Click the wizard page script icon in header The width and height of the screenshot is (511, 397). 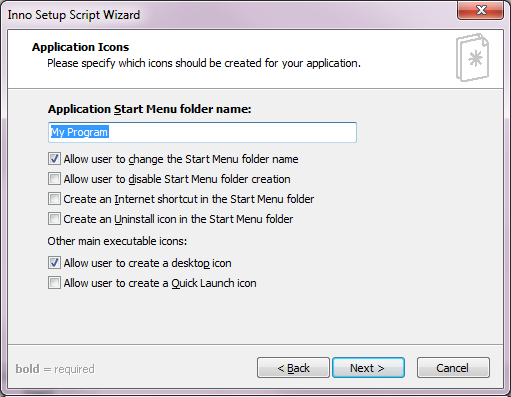point(472,57)
